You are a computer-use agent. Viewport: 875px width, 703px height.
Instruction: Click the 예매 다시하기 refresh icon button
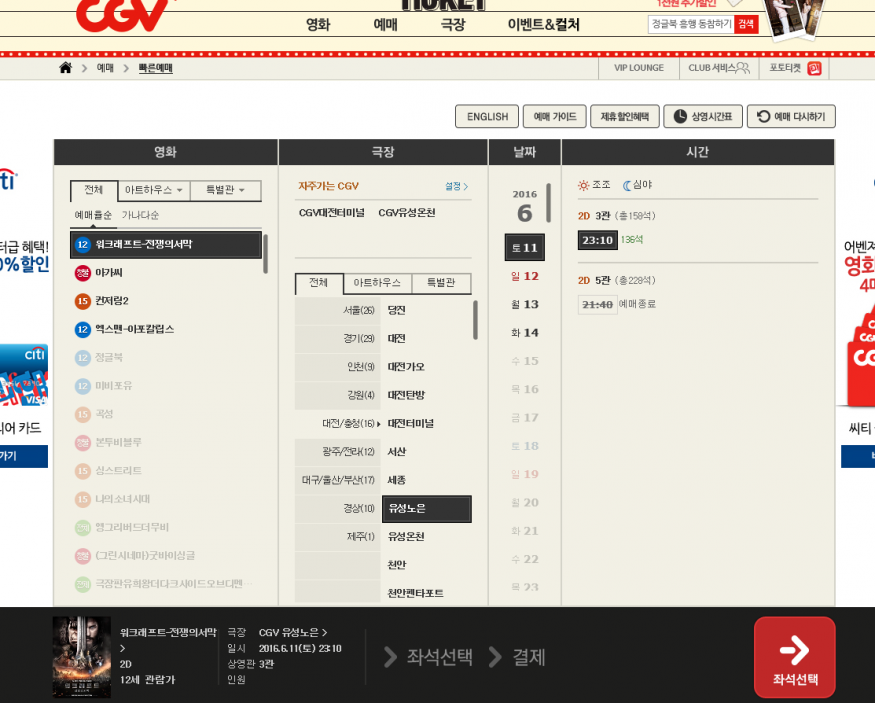pyautogui.click(x=790, y=117)
